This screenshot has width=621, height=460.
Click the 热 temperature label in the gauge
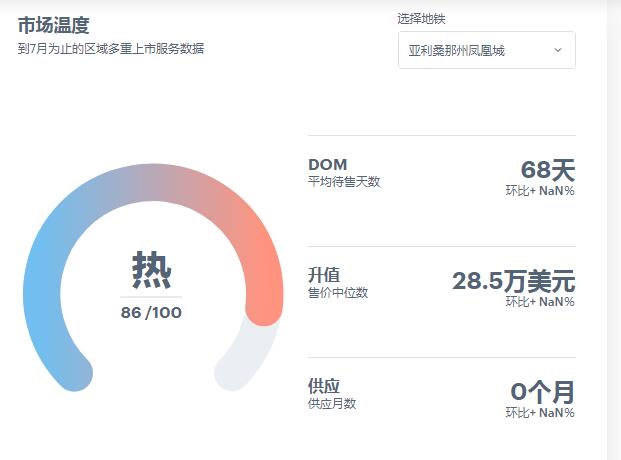[x=152, y=270]
